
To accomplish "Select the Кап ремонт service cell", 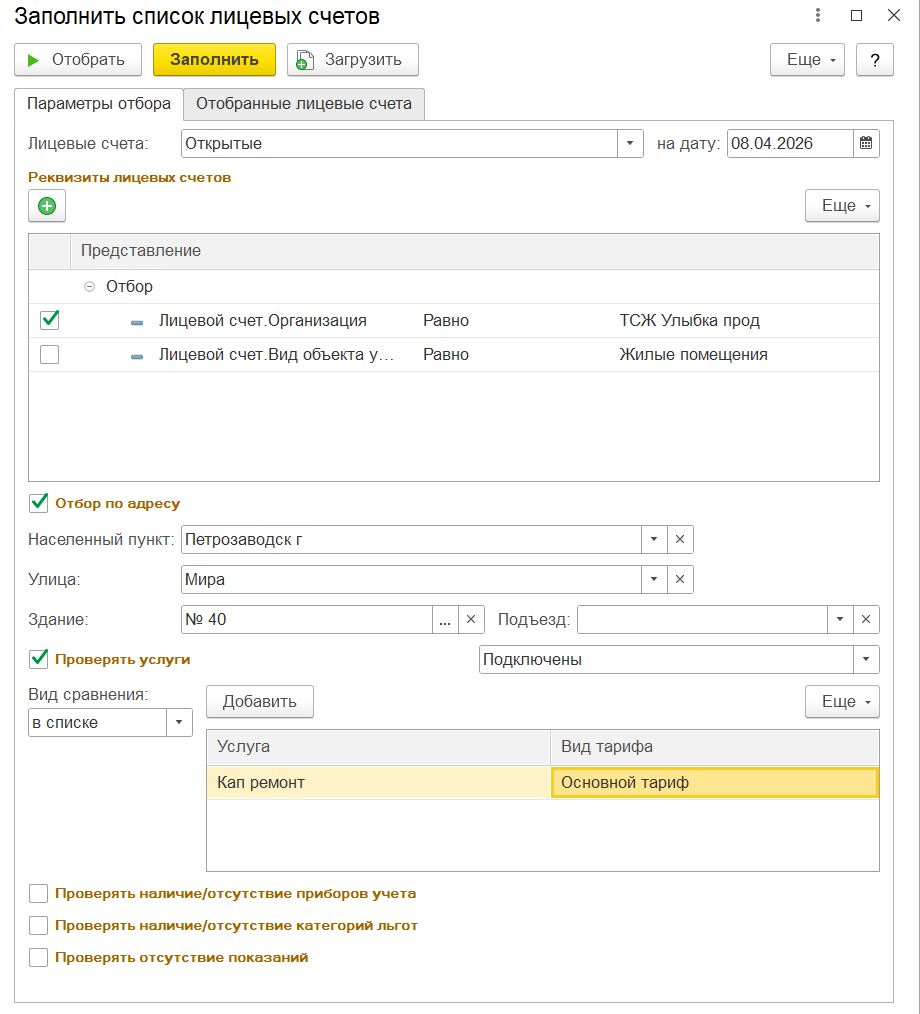I will tap(377, 782).
